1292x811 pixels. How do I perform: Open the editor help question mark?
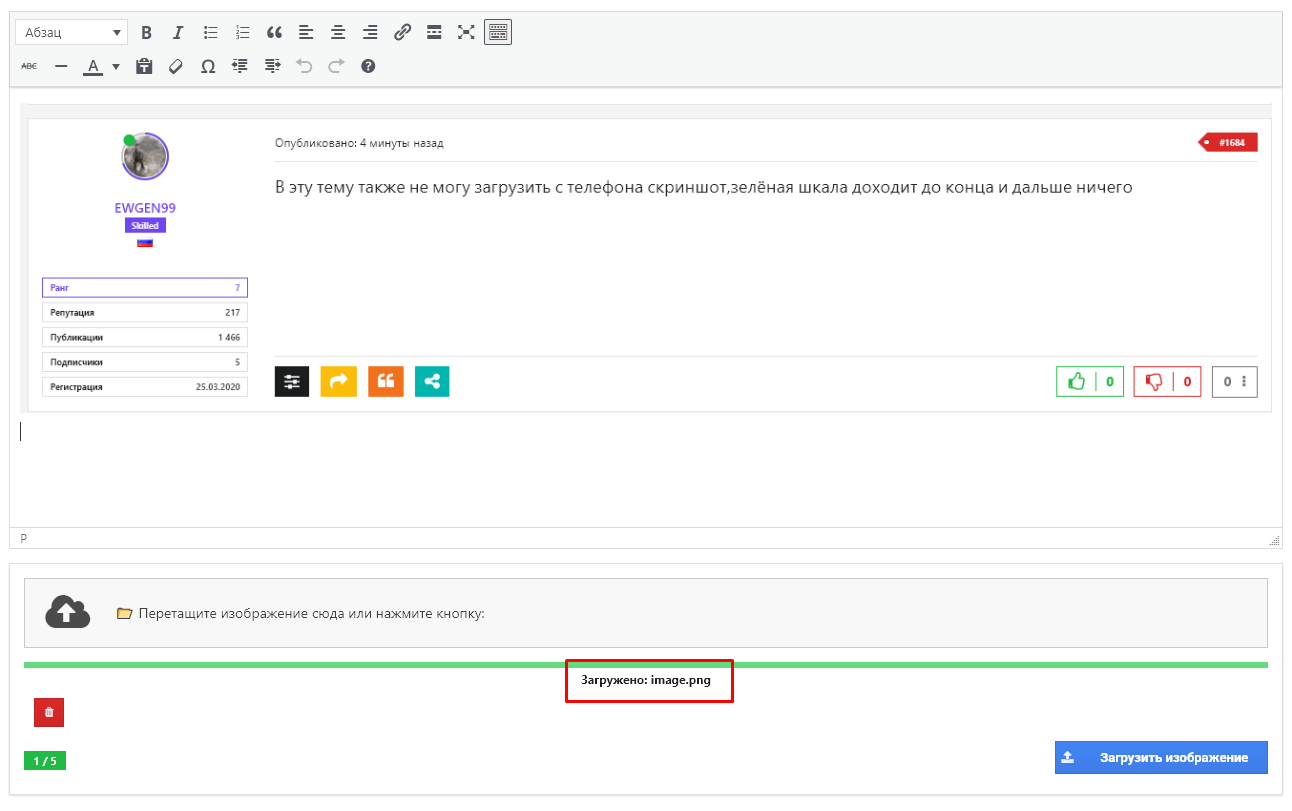368,66
